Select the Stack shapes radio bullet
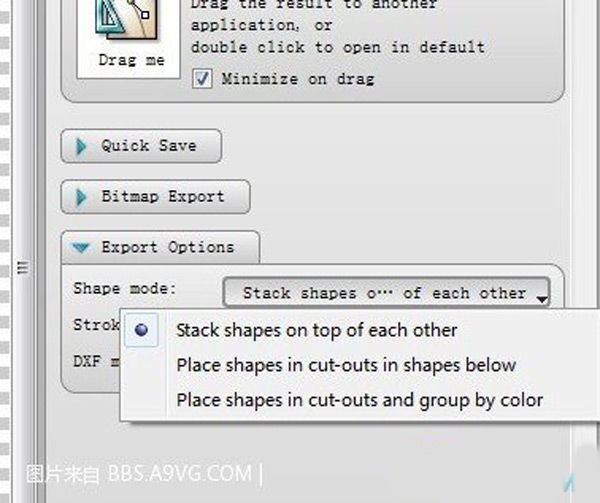Screen dimensions: 600x503 click(142, 330)
